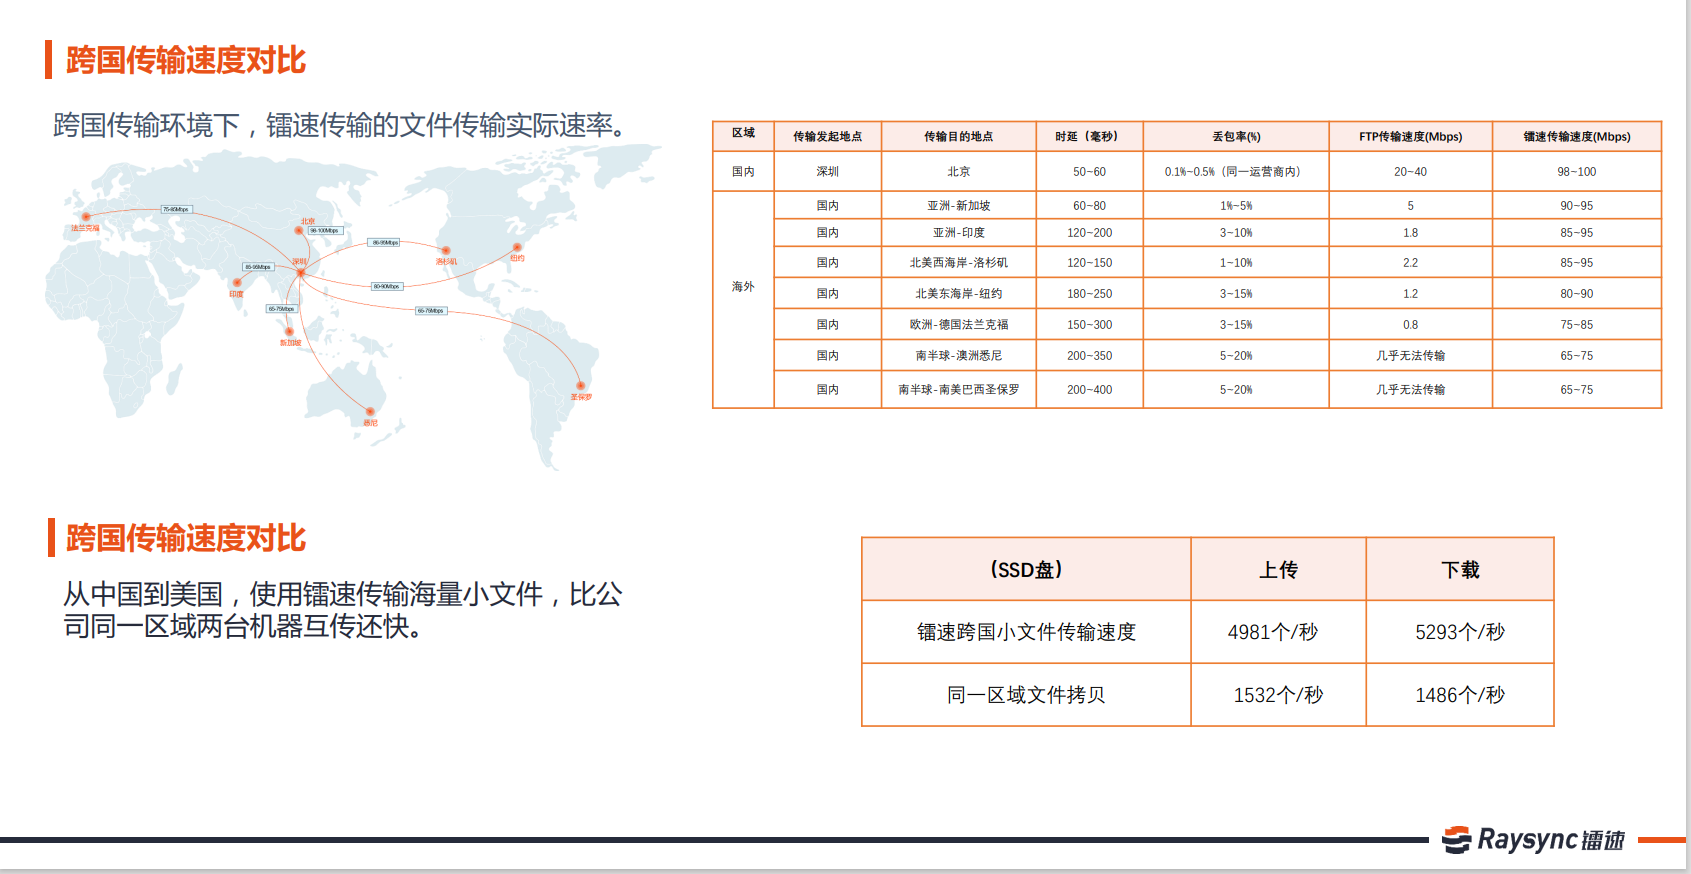
Task: Click the Los Angeles (洛杉矶) map marker
Action: (x=446, y=250)
